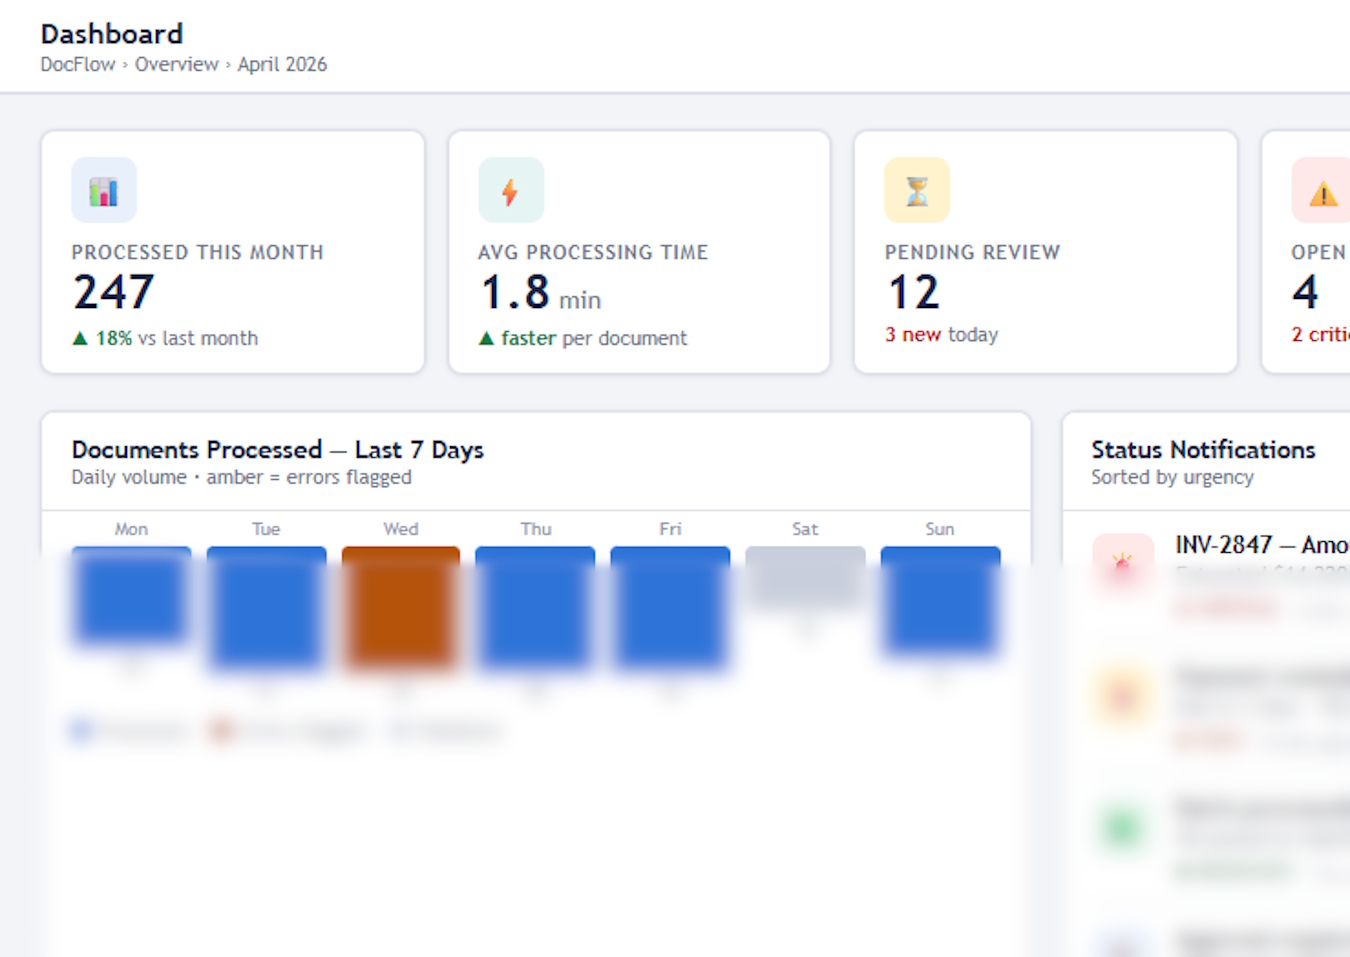1350x957 pixels.
Task: Click the bar-chart icon on Processed This Month card
Action: (x=103, y=190)
